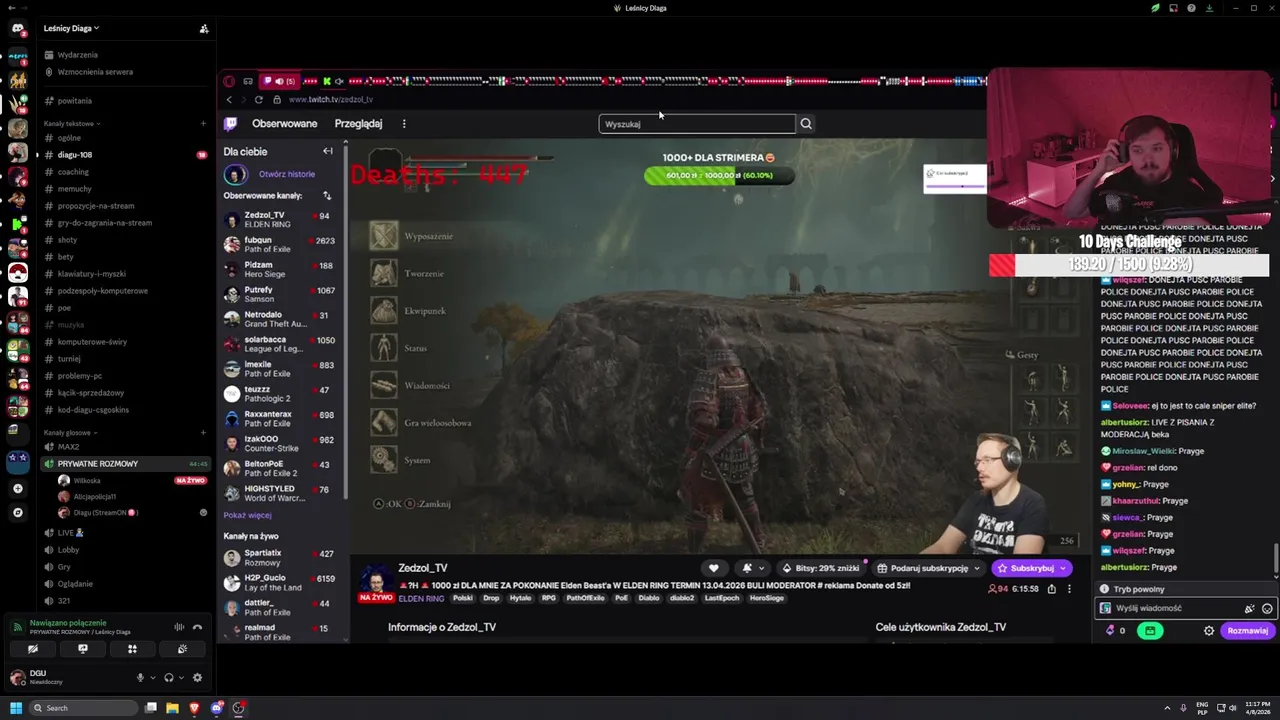Open stream options three-dot menu

pyautogui.click(x=1069, y=589)
